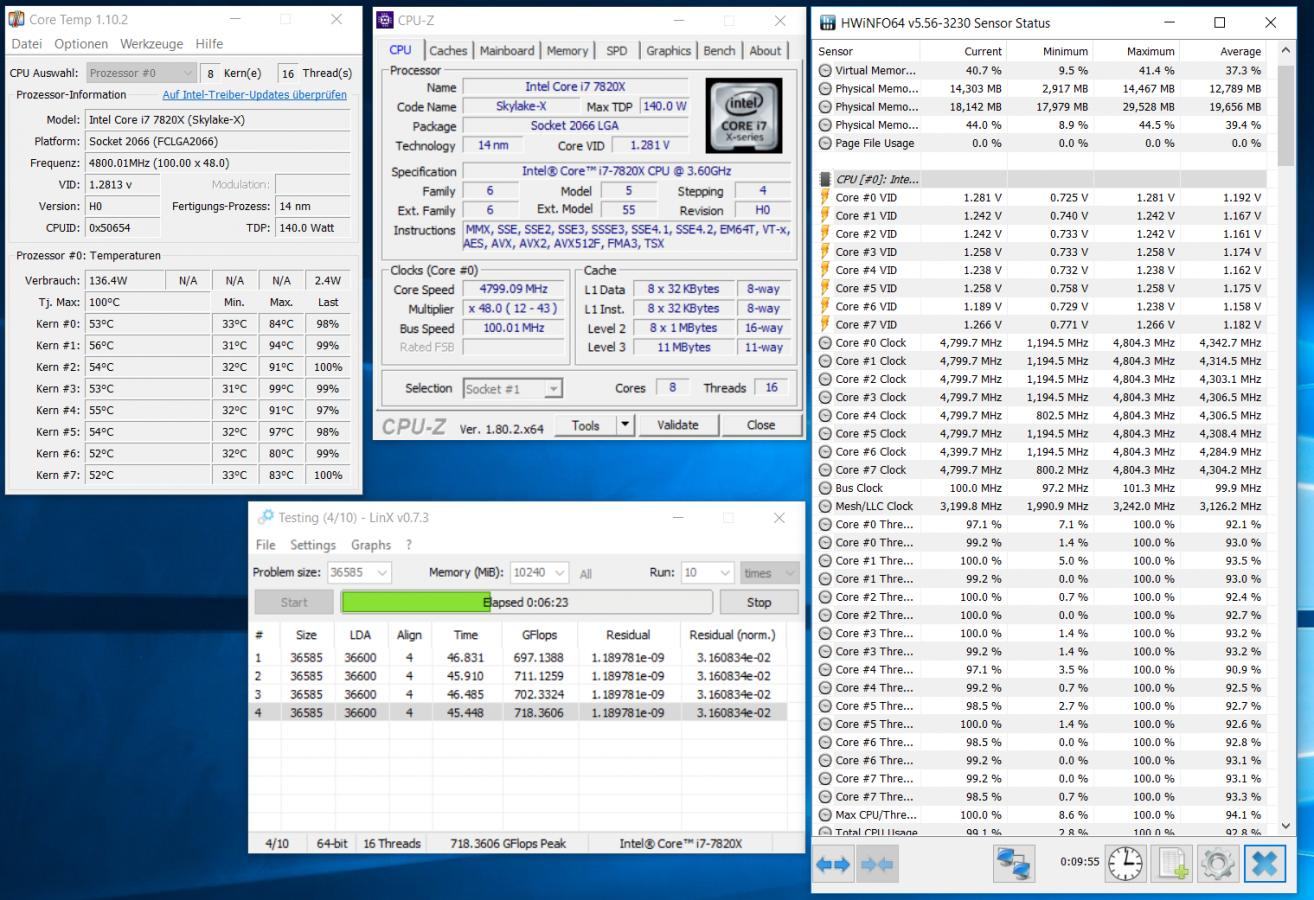The width and height of the screenshot is (1314, 900).
Task: Open the CPU-Z Selection Socket #1 dropdown
Action: click(513, 389)
